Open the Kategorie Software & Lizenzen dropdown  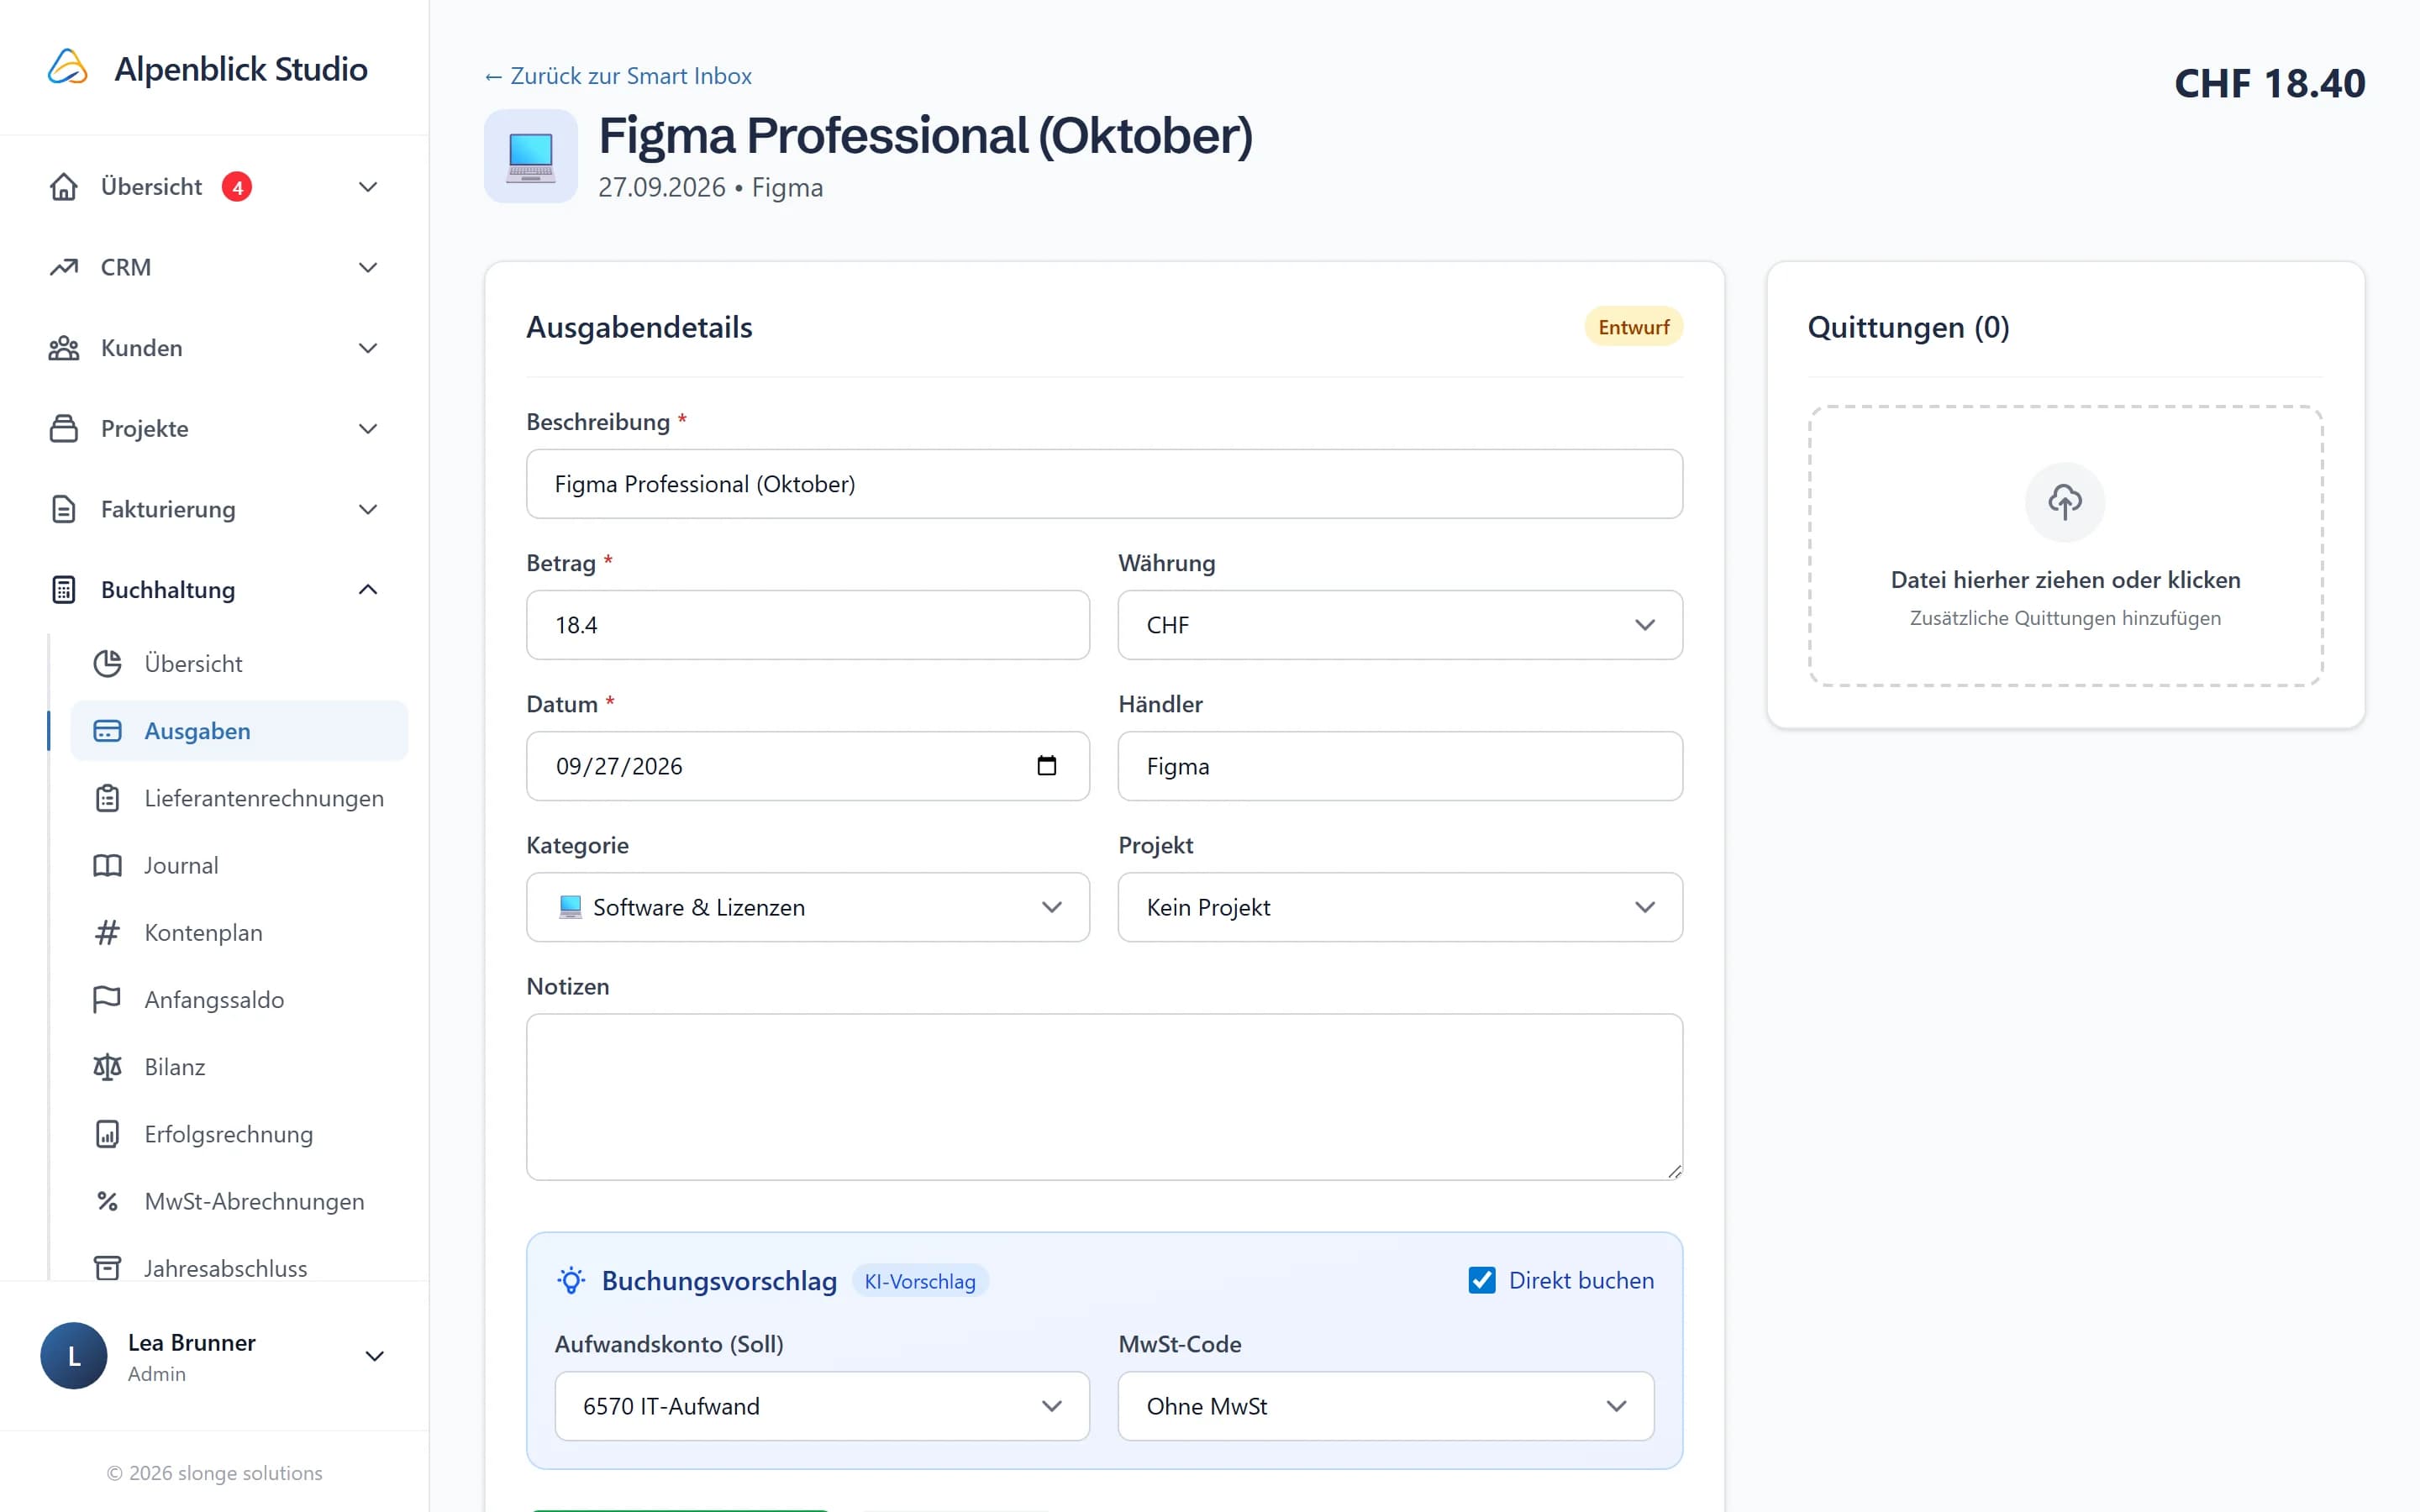point(808,907)
